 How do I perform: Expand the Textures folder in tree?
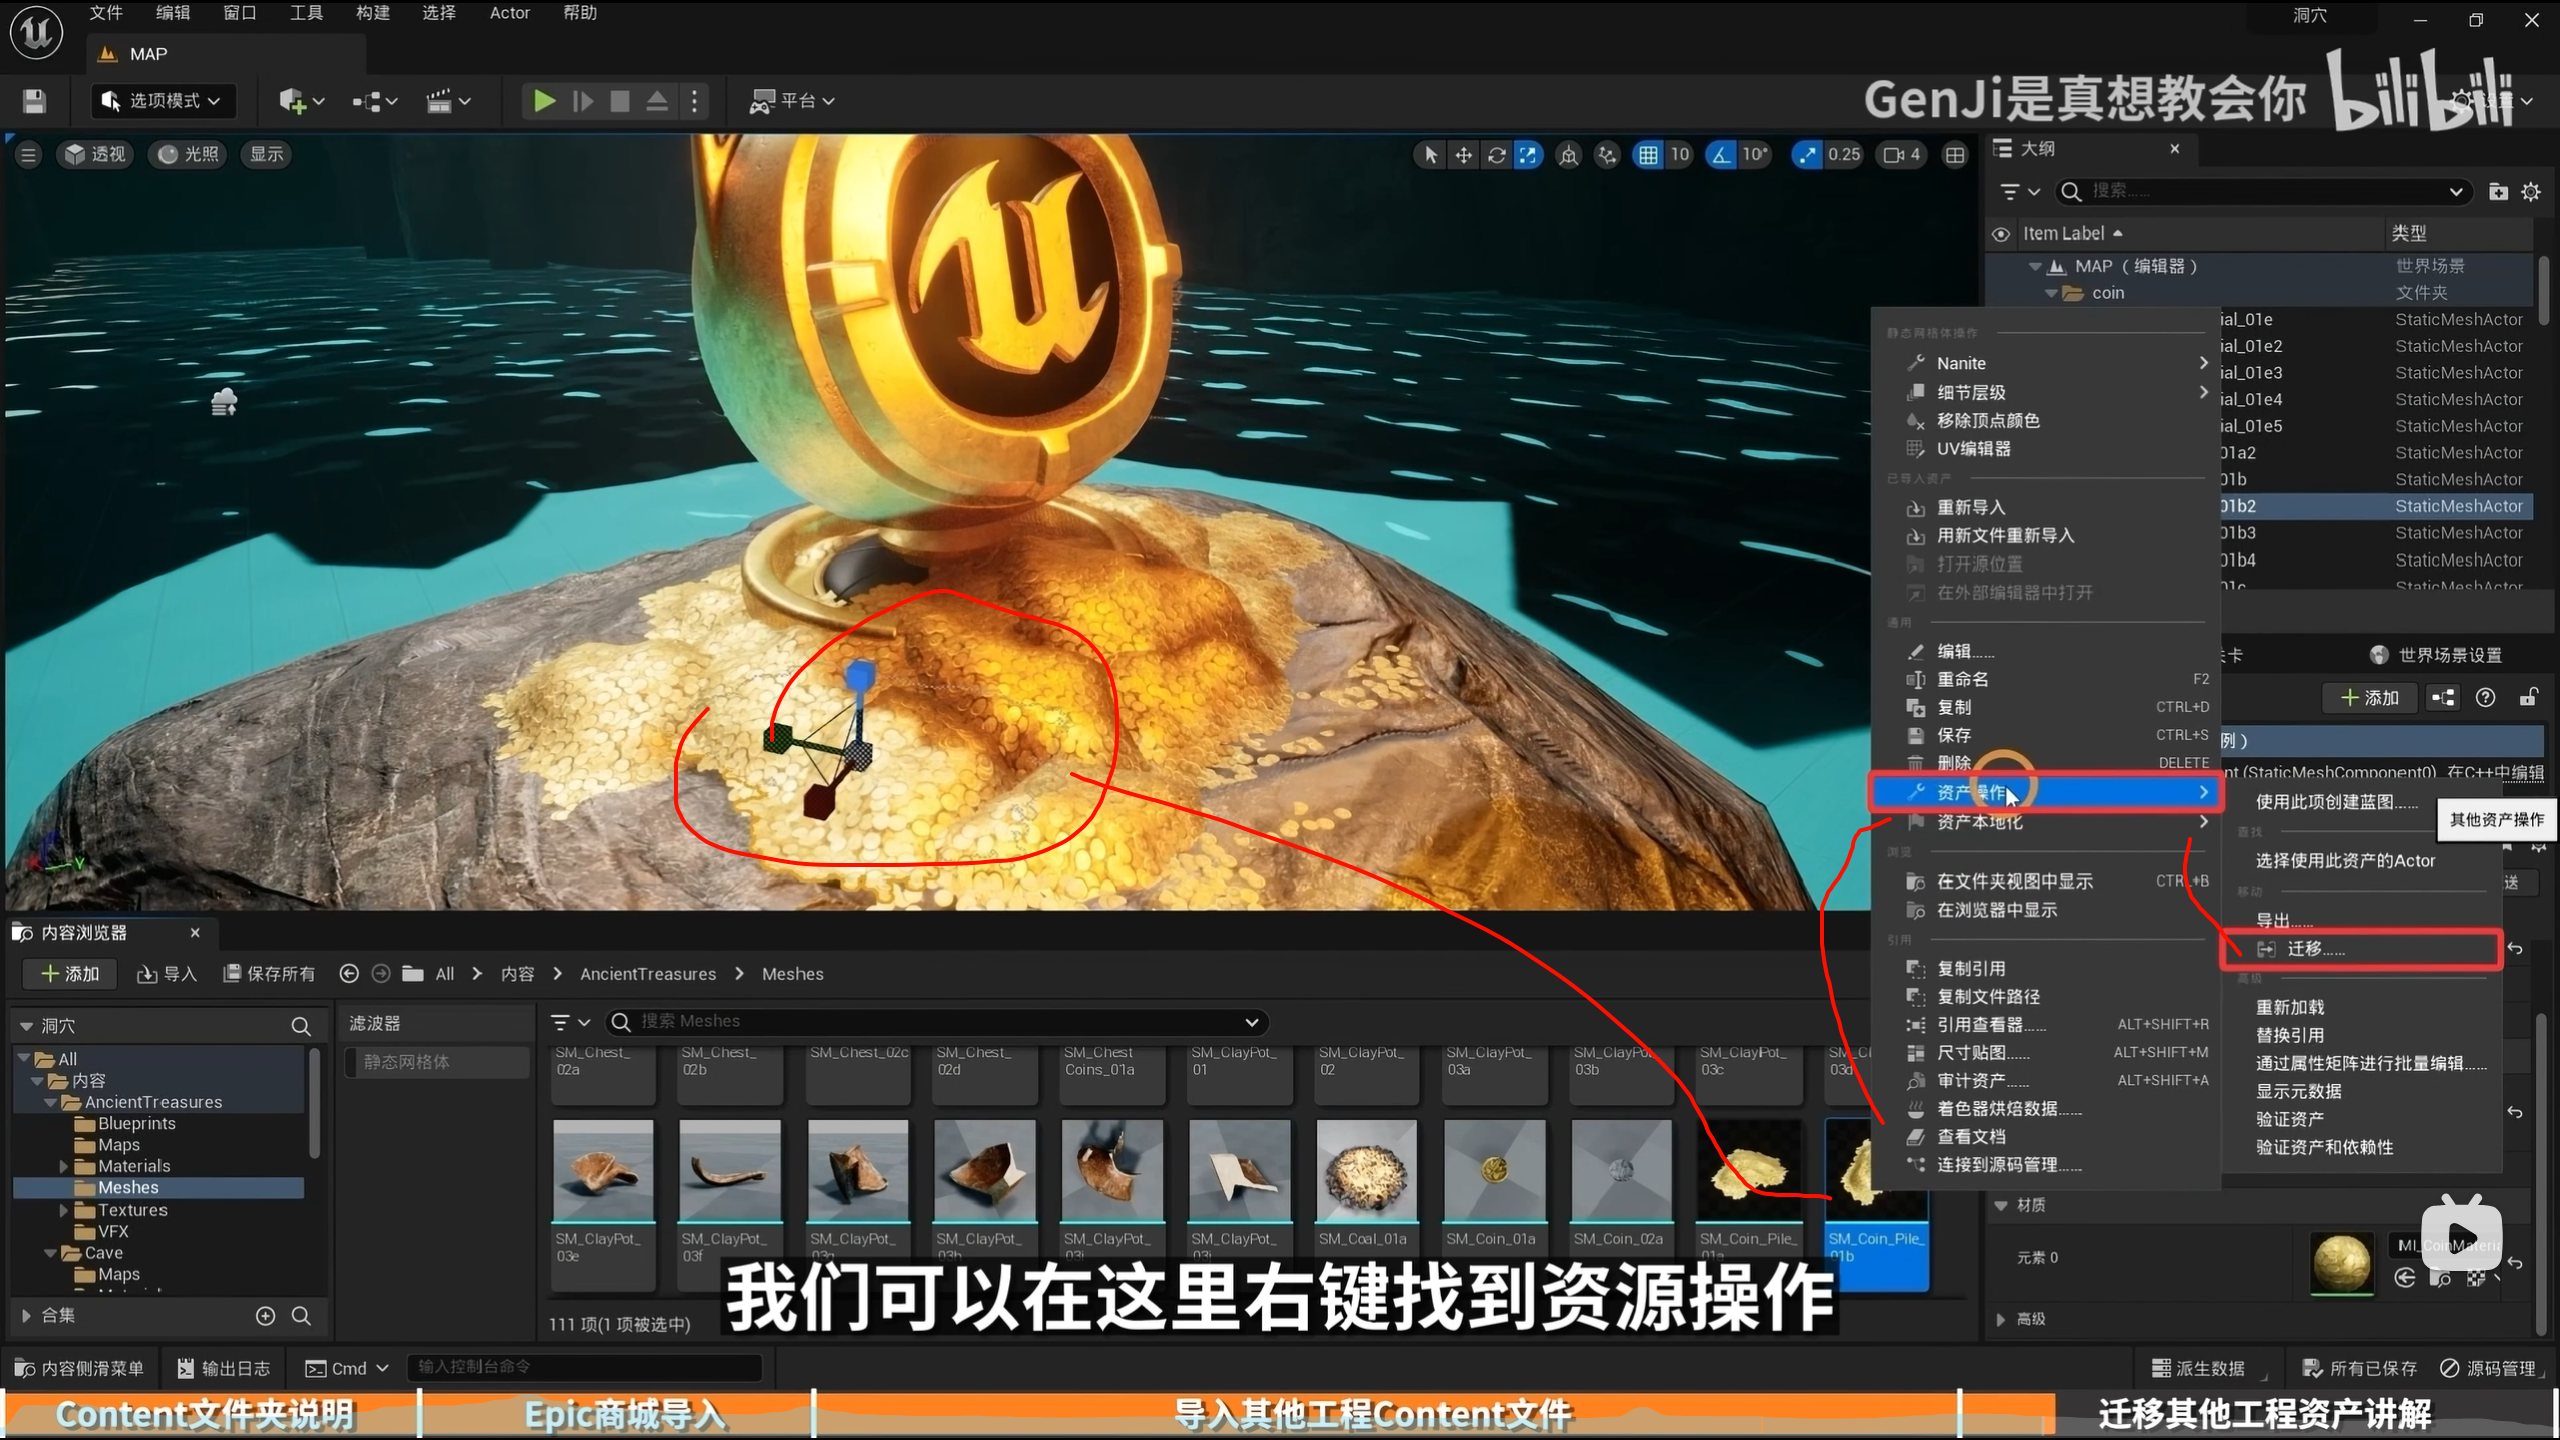pos(65,1210)
